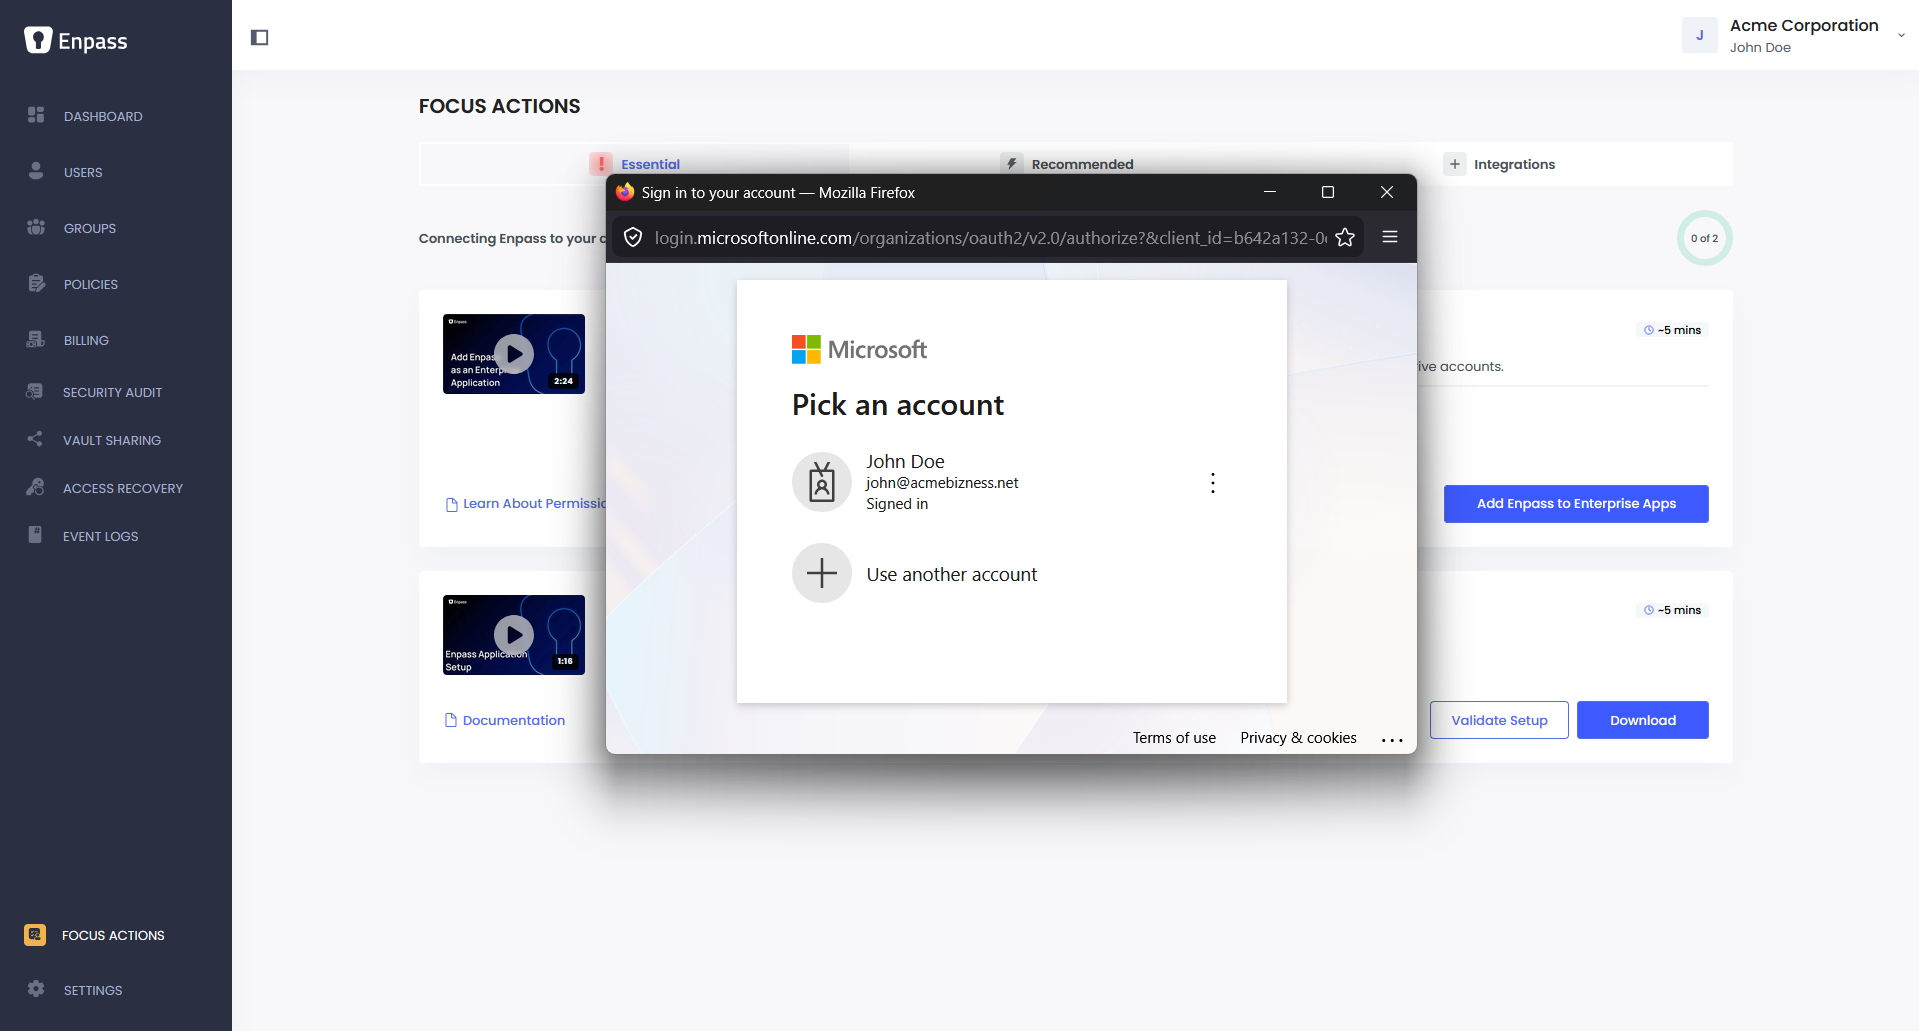
Task: Open the Firefox hamburger menu
Action: [x=1390, y=237]
